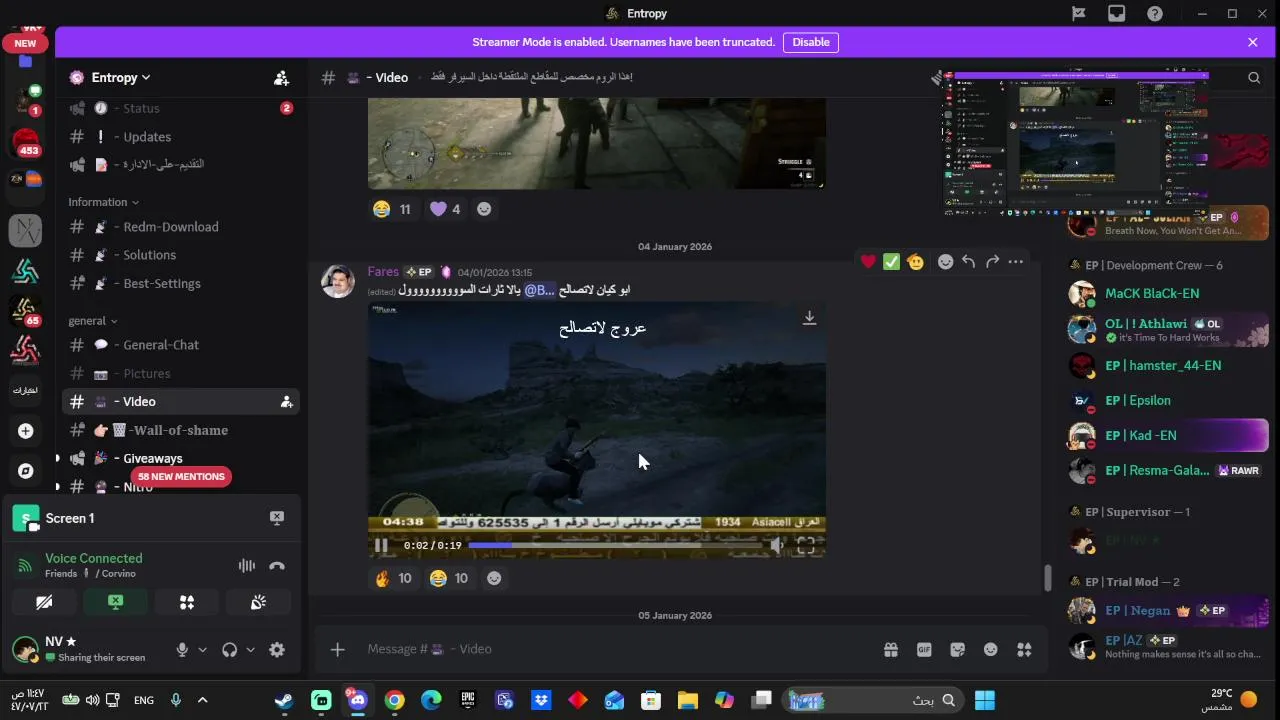Open microphone input options arrow
The width and height of the screenshot is (1280, 720).
coord(202,650)
